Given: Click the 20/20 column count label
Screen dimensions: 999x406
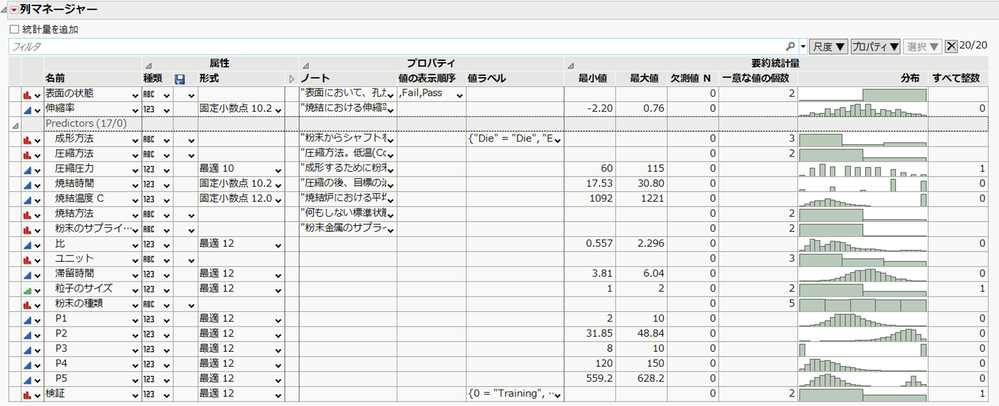Looking at the screenshot, I should tap(974, 46).
